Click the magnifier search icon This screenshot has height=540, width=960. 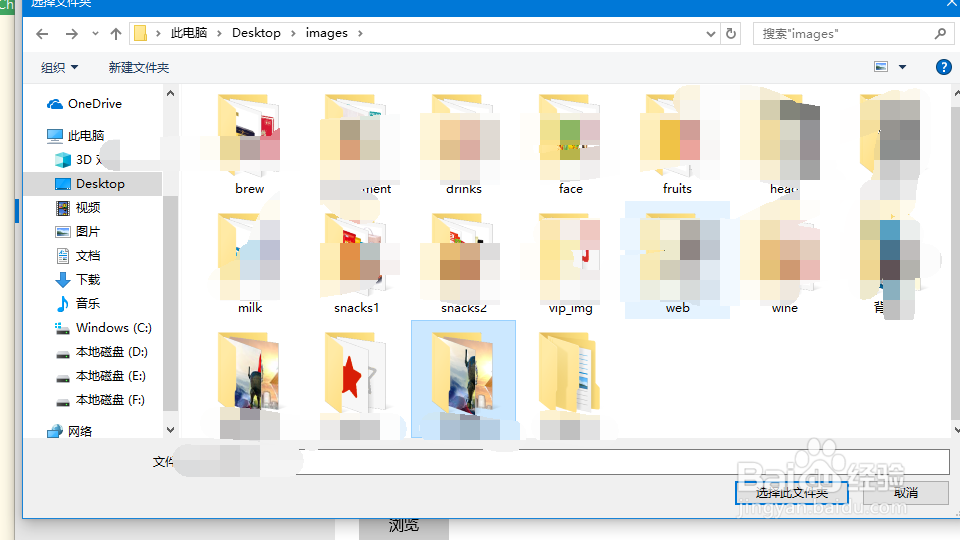click(x=940, y=34)
